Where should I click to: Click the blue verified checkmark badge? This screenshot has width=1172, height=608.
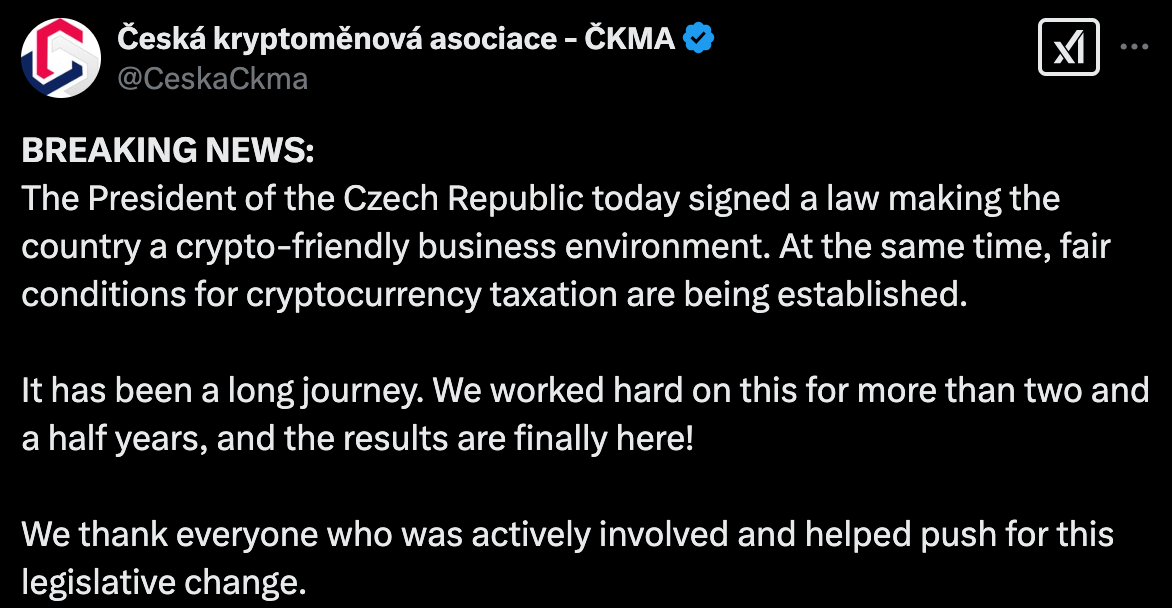pos(697,40)
